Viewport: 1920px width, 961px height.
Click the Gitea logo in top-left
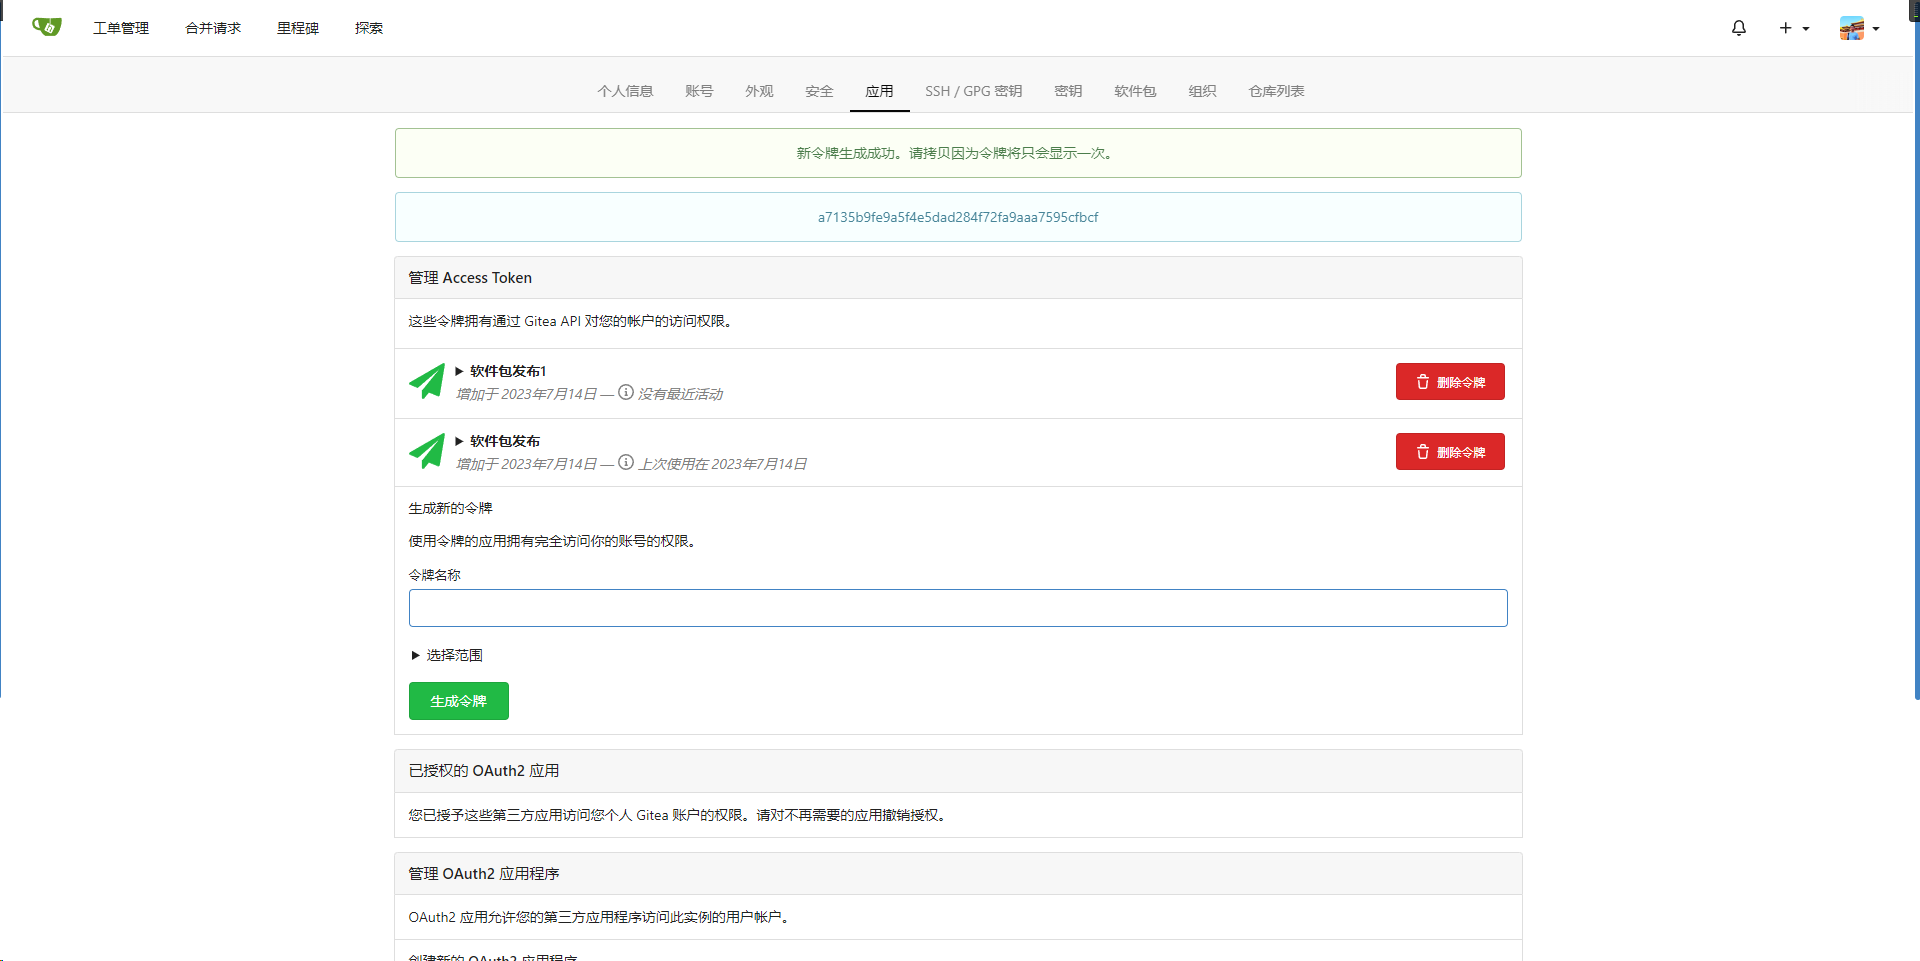(46, 27)
